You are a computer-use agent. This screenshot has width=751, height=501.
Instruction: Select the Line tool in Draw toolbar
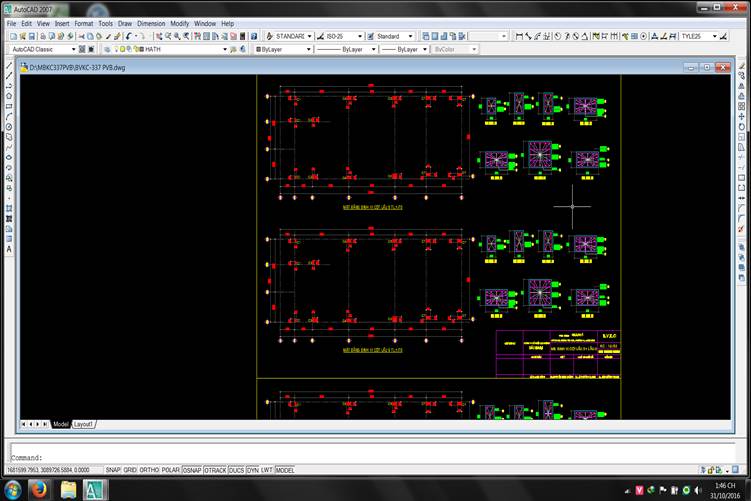point(9,66)
